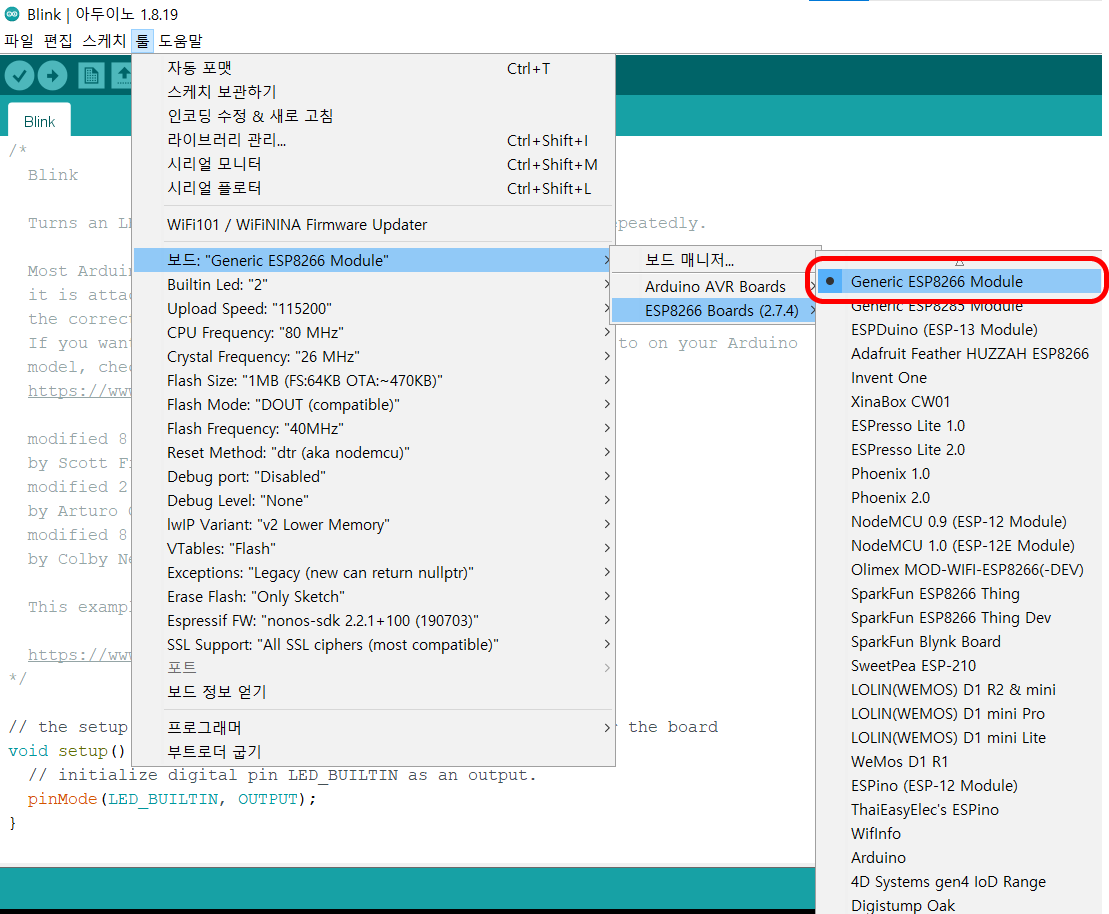Image resolution: width=1109 pixels, height=914 pixels.
Task: Open Debug port "Disabled" submenu
Action: [373, 477]
